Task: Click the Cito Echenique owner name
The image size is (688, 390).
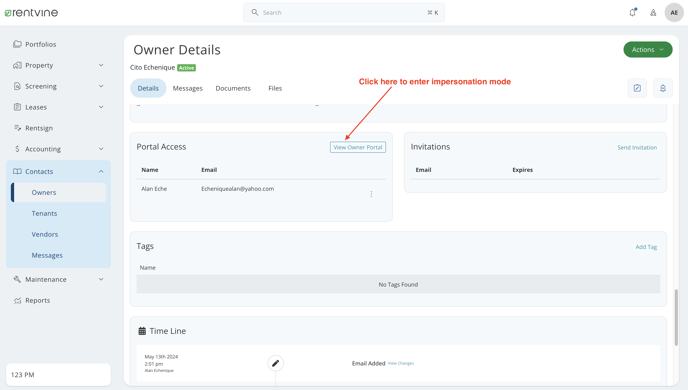Action: coord(152,67)
